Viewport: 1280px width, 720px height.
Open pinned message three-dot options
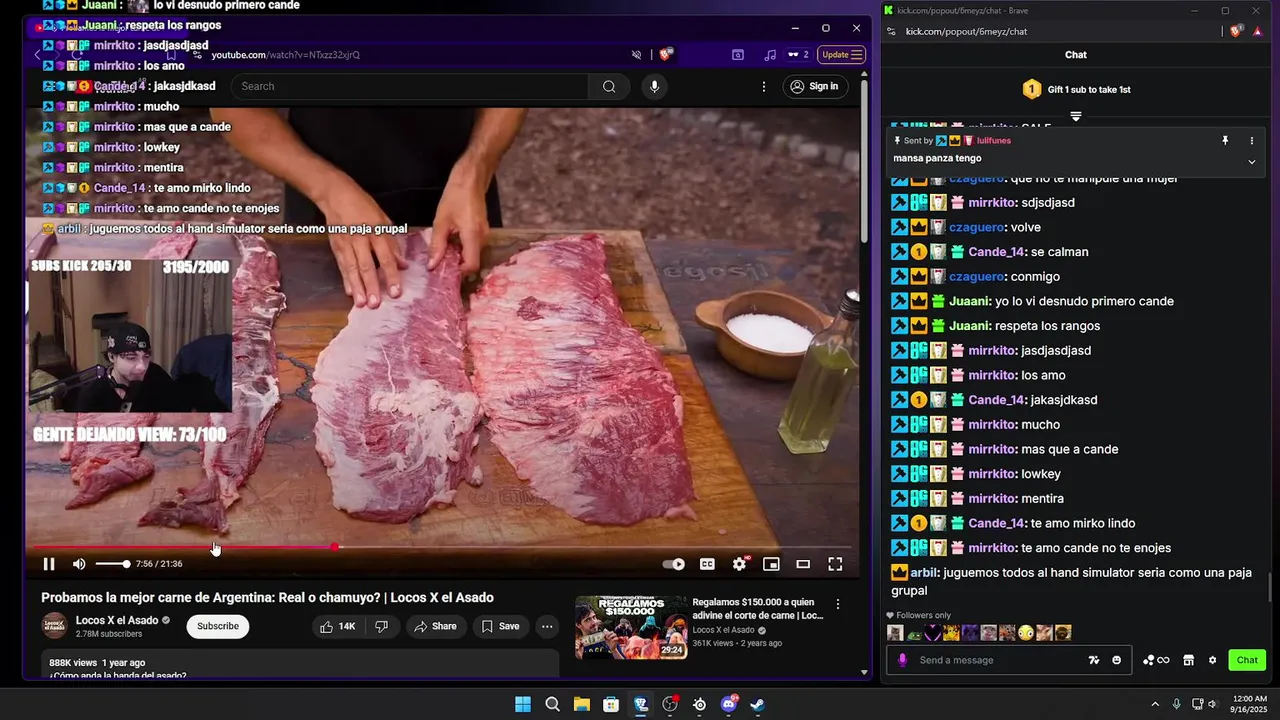1251,141
